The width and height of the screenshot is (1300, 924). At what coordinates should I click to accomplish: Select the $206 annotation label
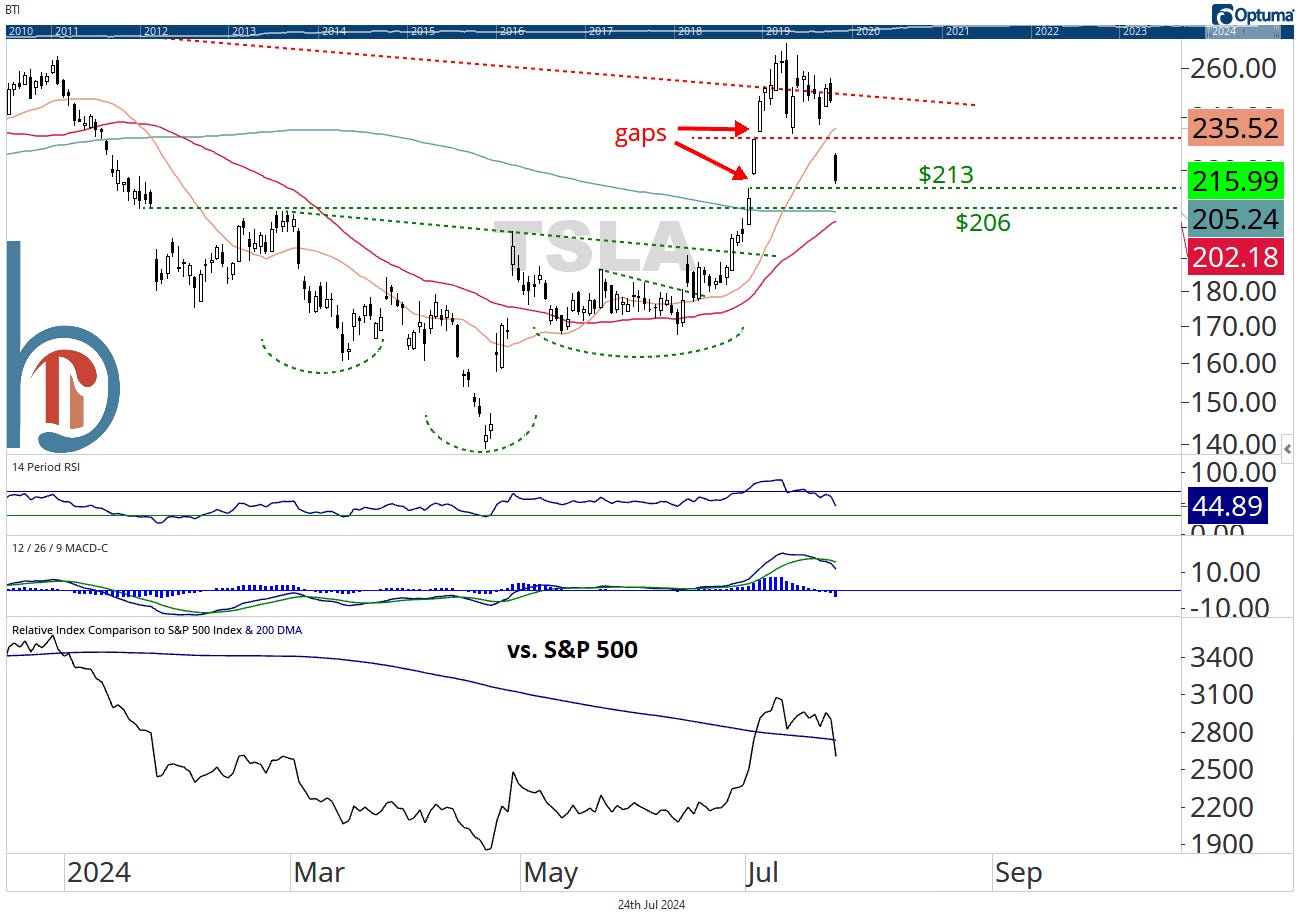pyautogui.click(x=983, y=223)
